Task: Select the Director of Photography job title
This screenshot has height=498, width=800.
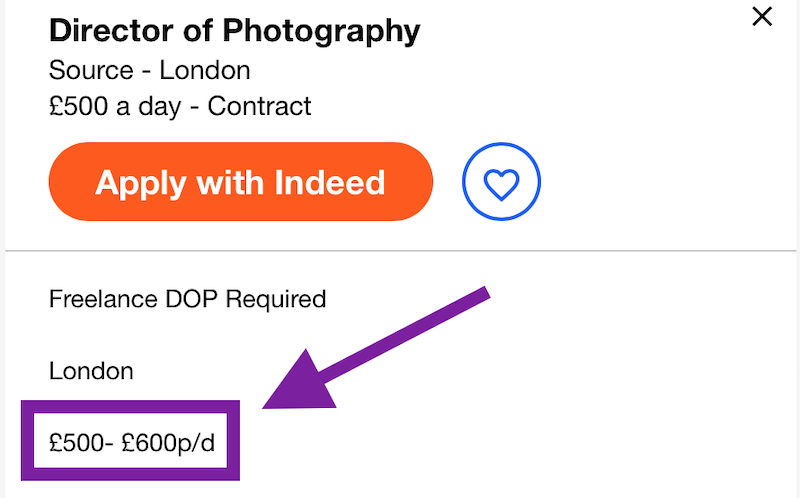Action: (234, 31)
